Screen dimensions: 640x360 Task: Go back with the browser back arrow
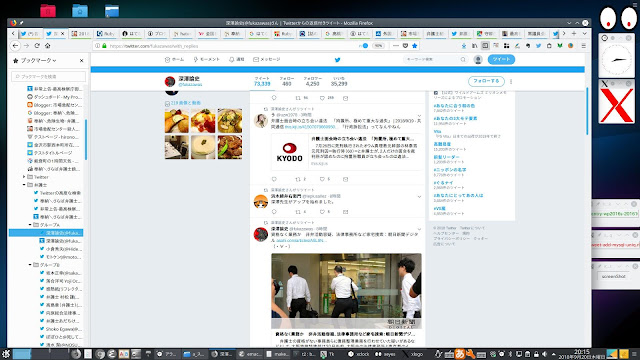point(16,46)
